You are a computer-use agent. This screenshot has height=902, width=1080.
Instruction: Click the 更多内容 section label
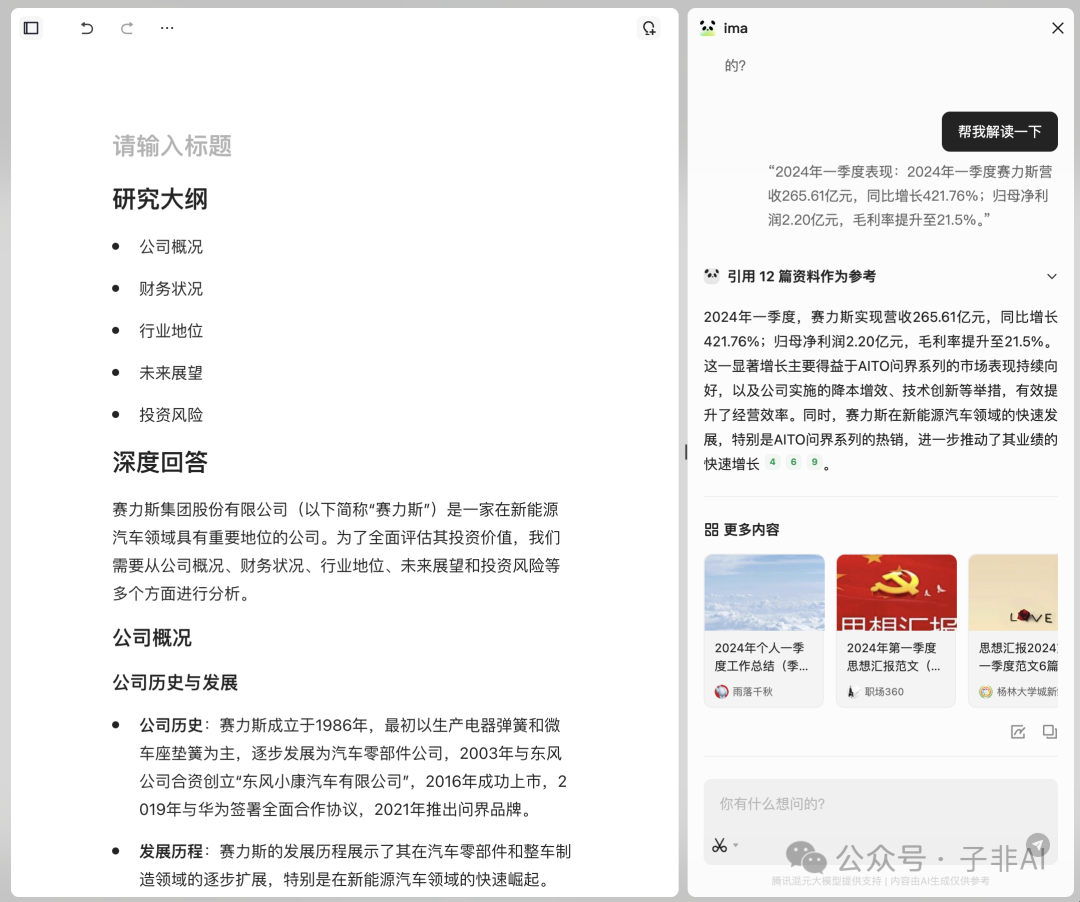751,529
